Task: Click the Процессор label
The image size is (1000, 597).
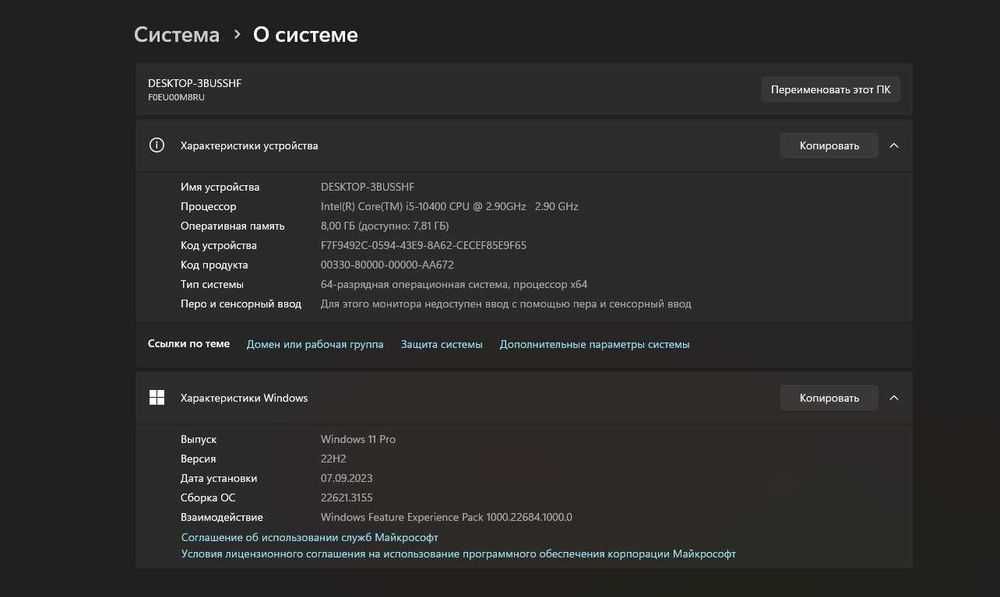Action: [x=208, y=206]
